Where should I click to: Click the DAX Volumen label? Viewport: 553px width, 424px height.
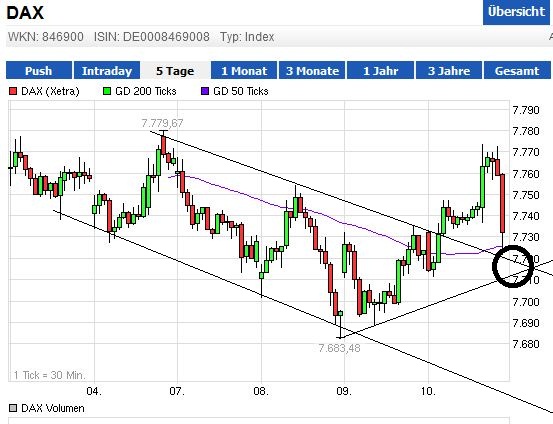[53, 408]
